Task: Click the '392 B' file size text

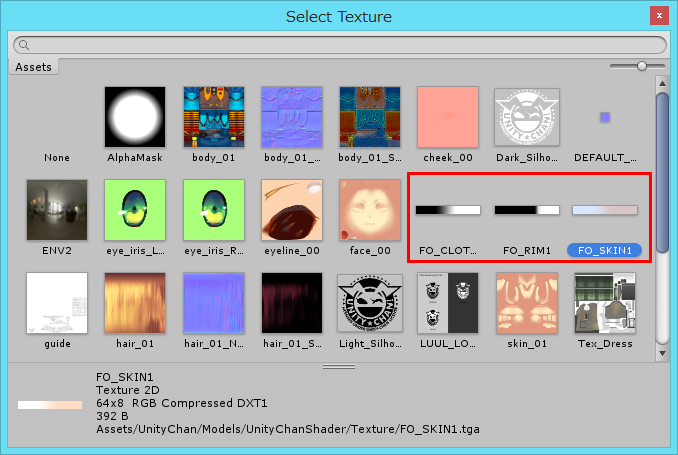Action: pos(112,416)
